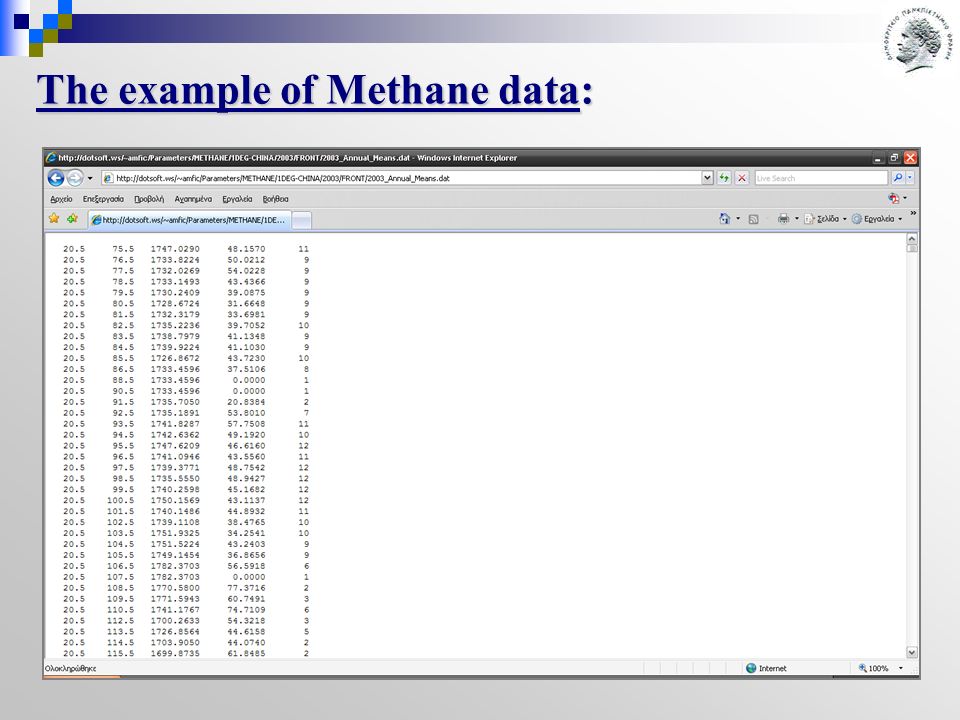This screenshot has width=960, height=720.
Task: Click the value 57.7508
Action: [x=246, y=424]
